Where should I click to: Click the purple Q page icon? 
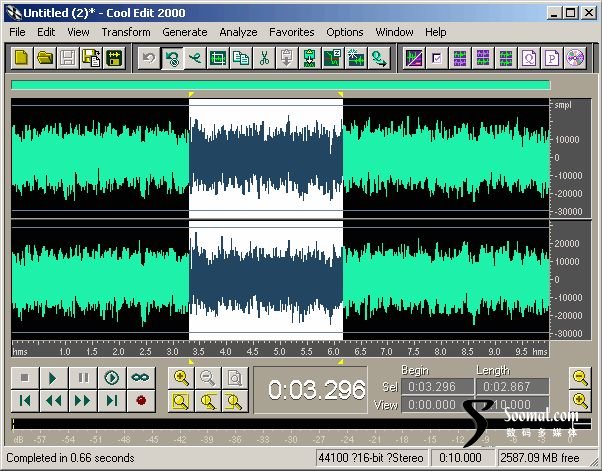529,58
